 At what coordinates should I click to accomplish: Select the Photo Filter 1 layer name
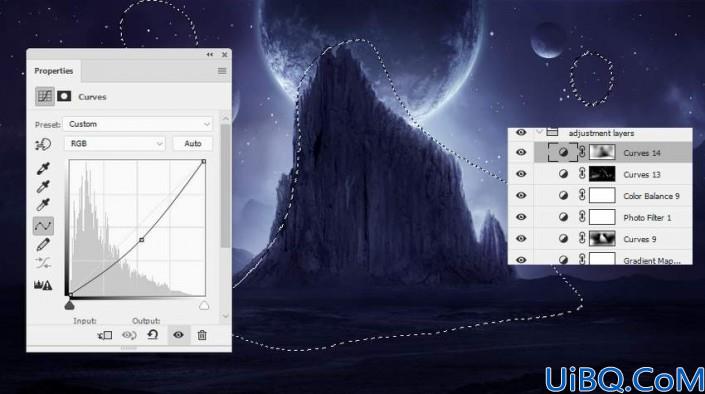tap(647, 218)
